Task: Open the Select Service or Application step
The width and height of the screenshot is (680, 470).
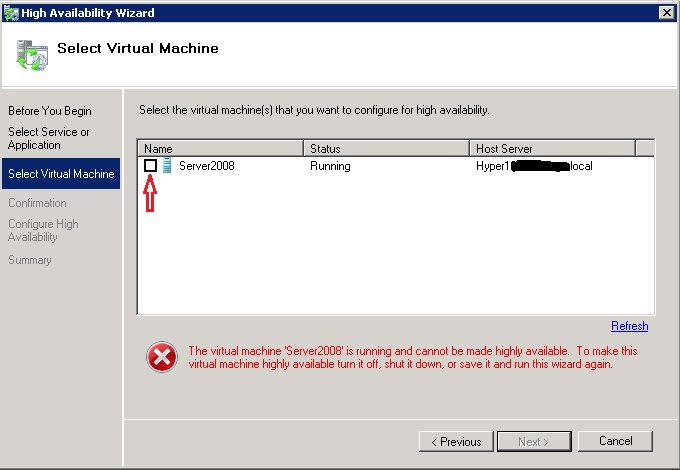Action: pyautogui.click(x=49, y=138)
